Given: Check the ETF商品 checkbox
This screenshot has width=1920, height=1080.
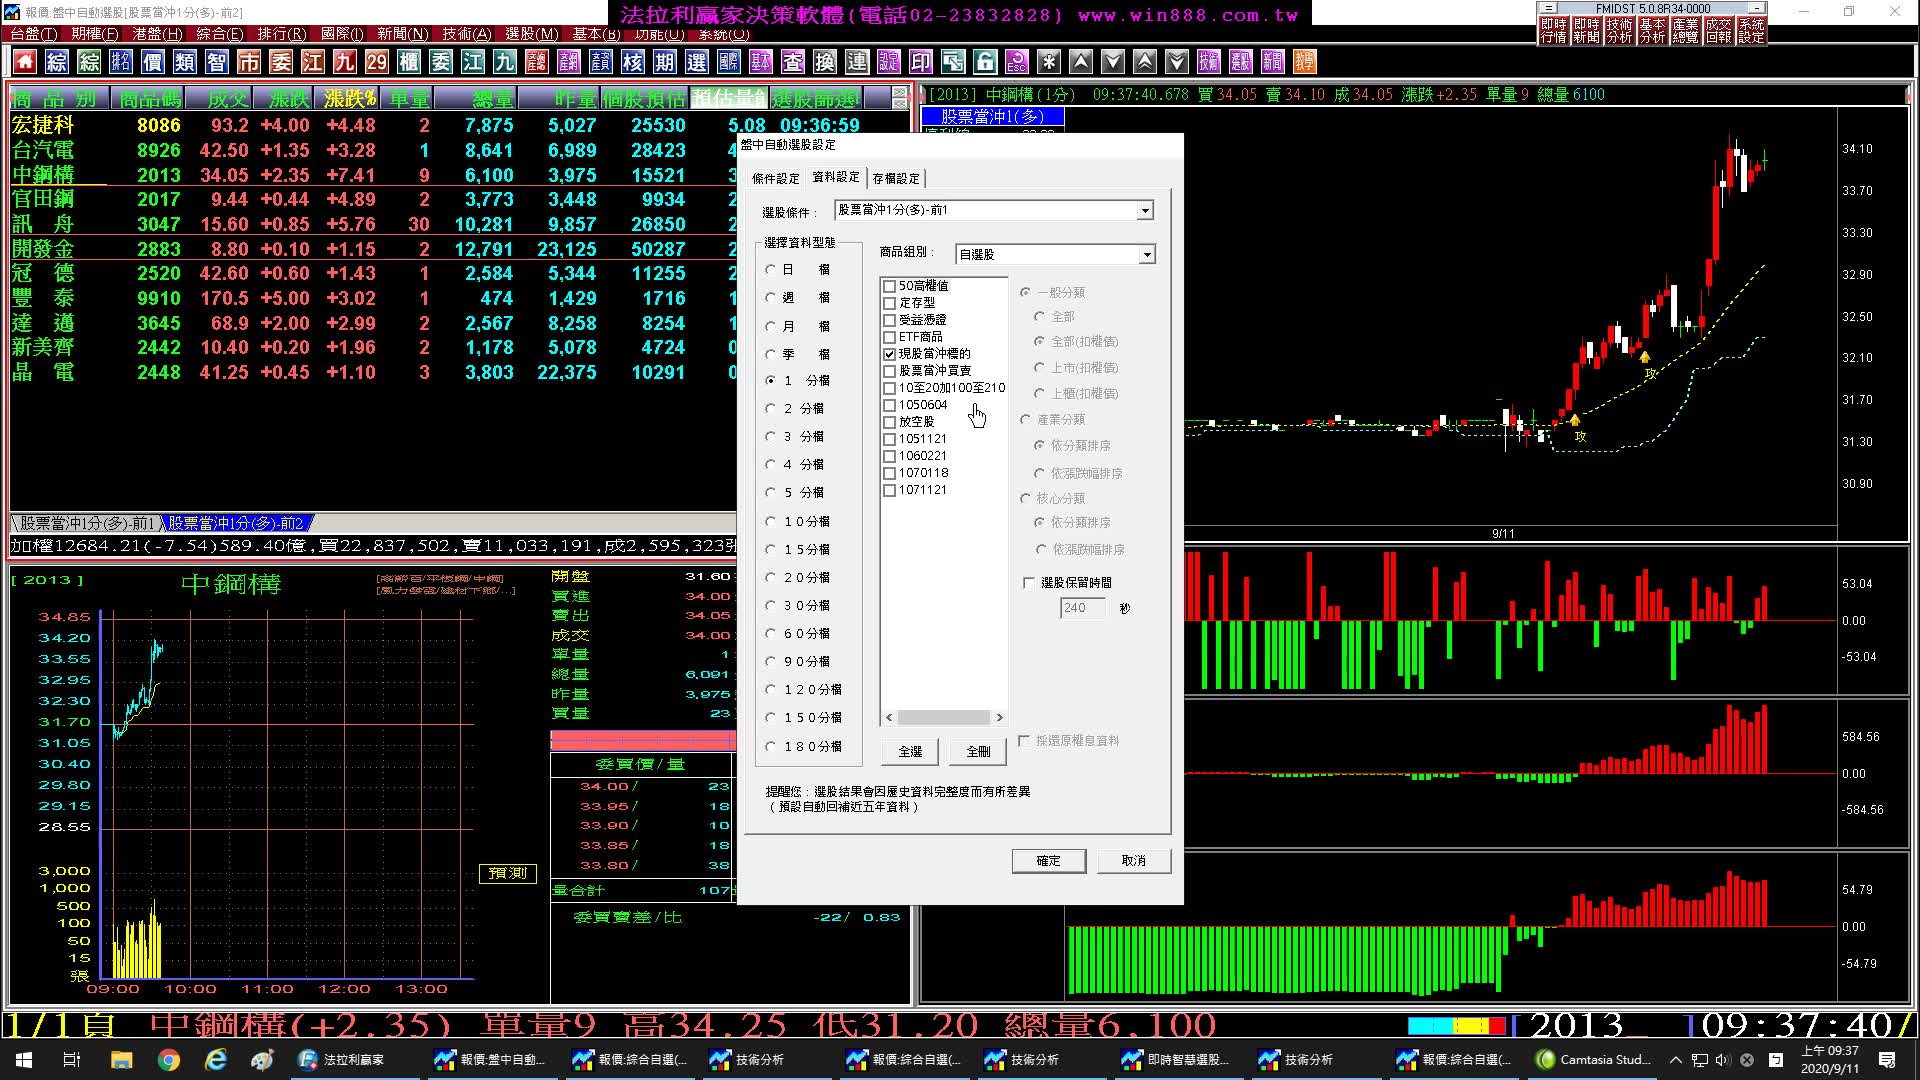Looking at the screenshot, I should [889, 337].
